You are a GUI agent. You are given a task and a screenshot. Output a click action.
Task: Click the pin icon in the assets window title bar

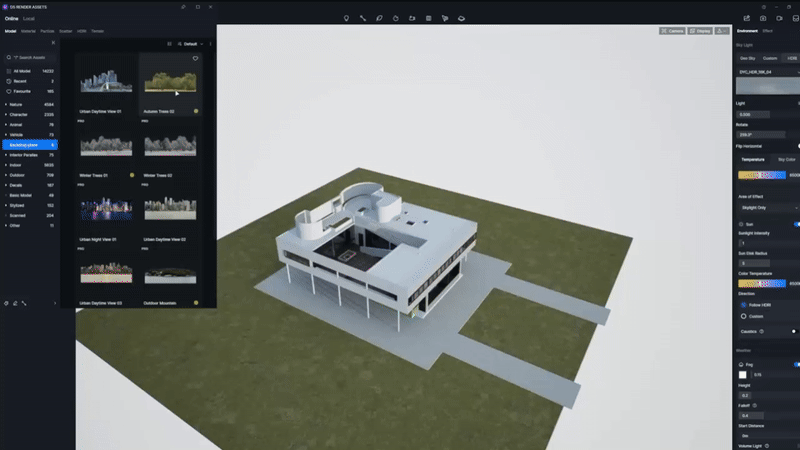tap(183, 7)
